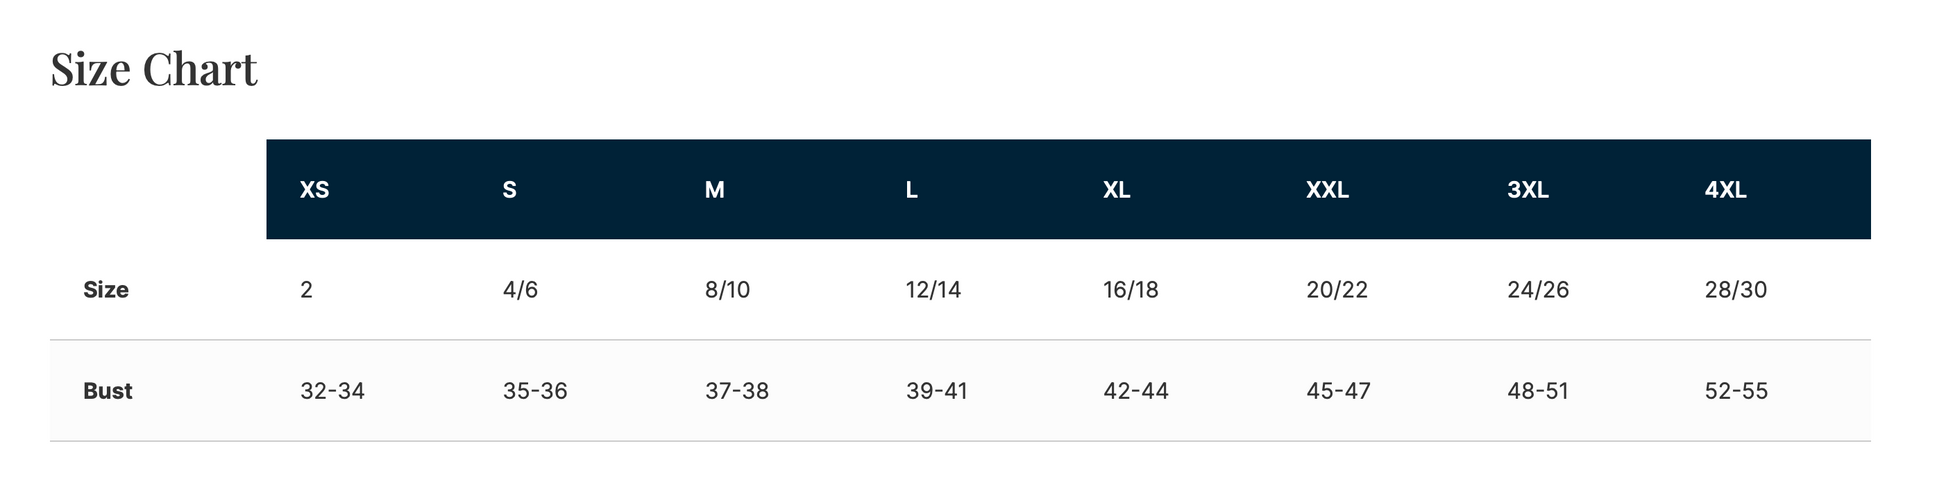Select the 39-41 bust cell
The width and height of the screenshot is (1946, 498).
point(936,391)
